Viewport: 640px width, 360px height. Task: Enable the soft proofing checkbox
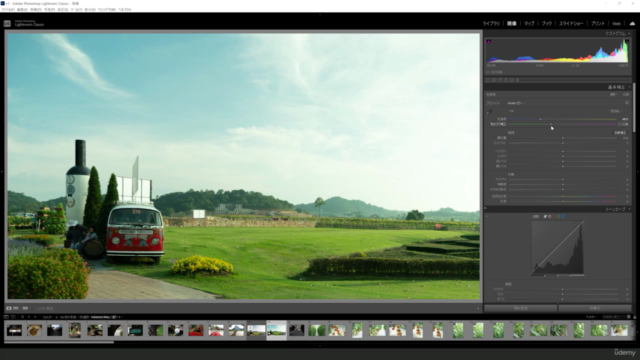(x=36, y=308)
